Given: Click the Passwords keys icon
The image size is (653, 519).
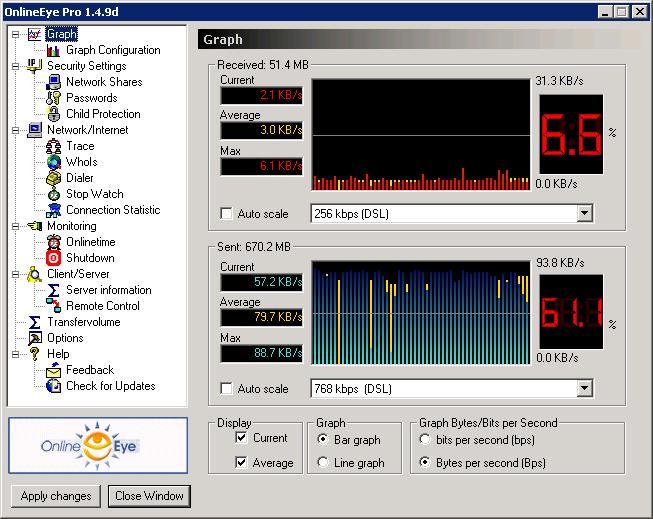Looking at the screenshot, I should [x=53, y=98].
